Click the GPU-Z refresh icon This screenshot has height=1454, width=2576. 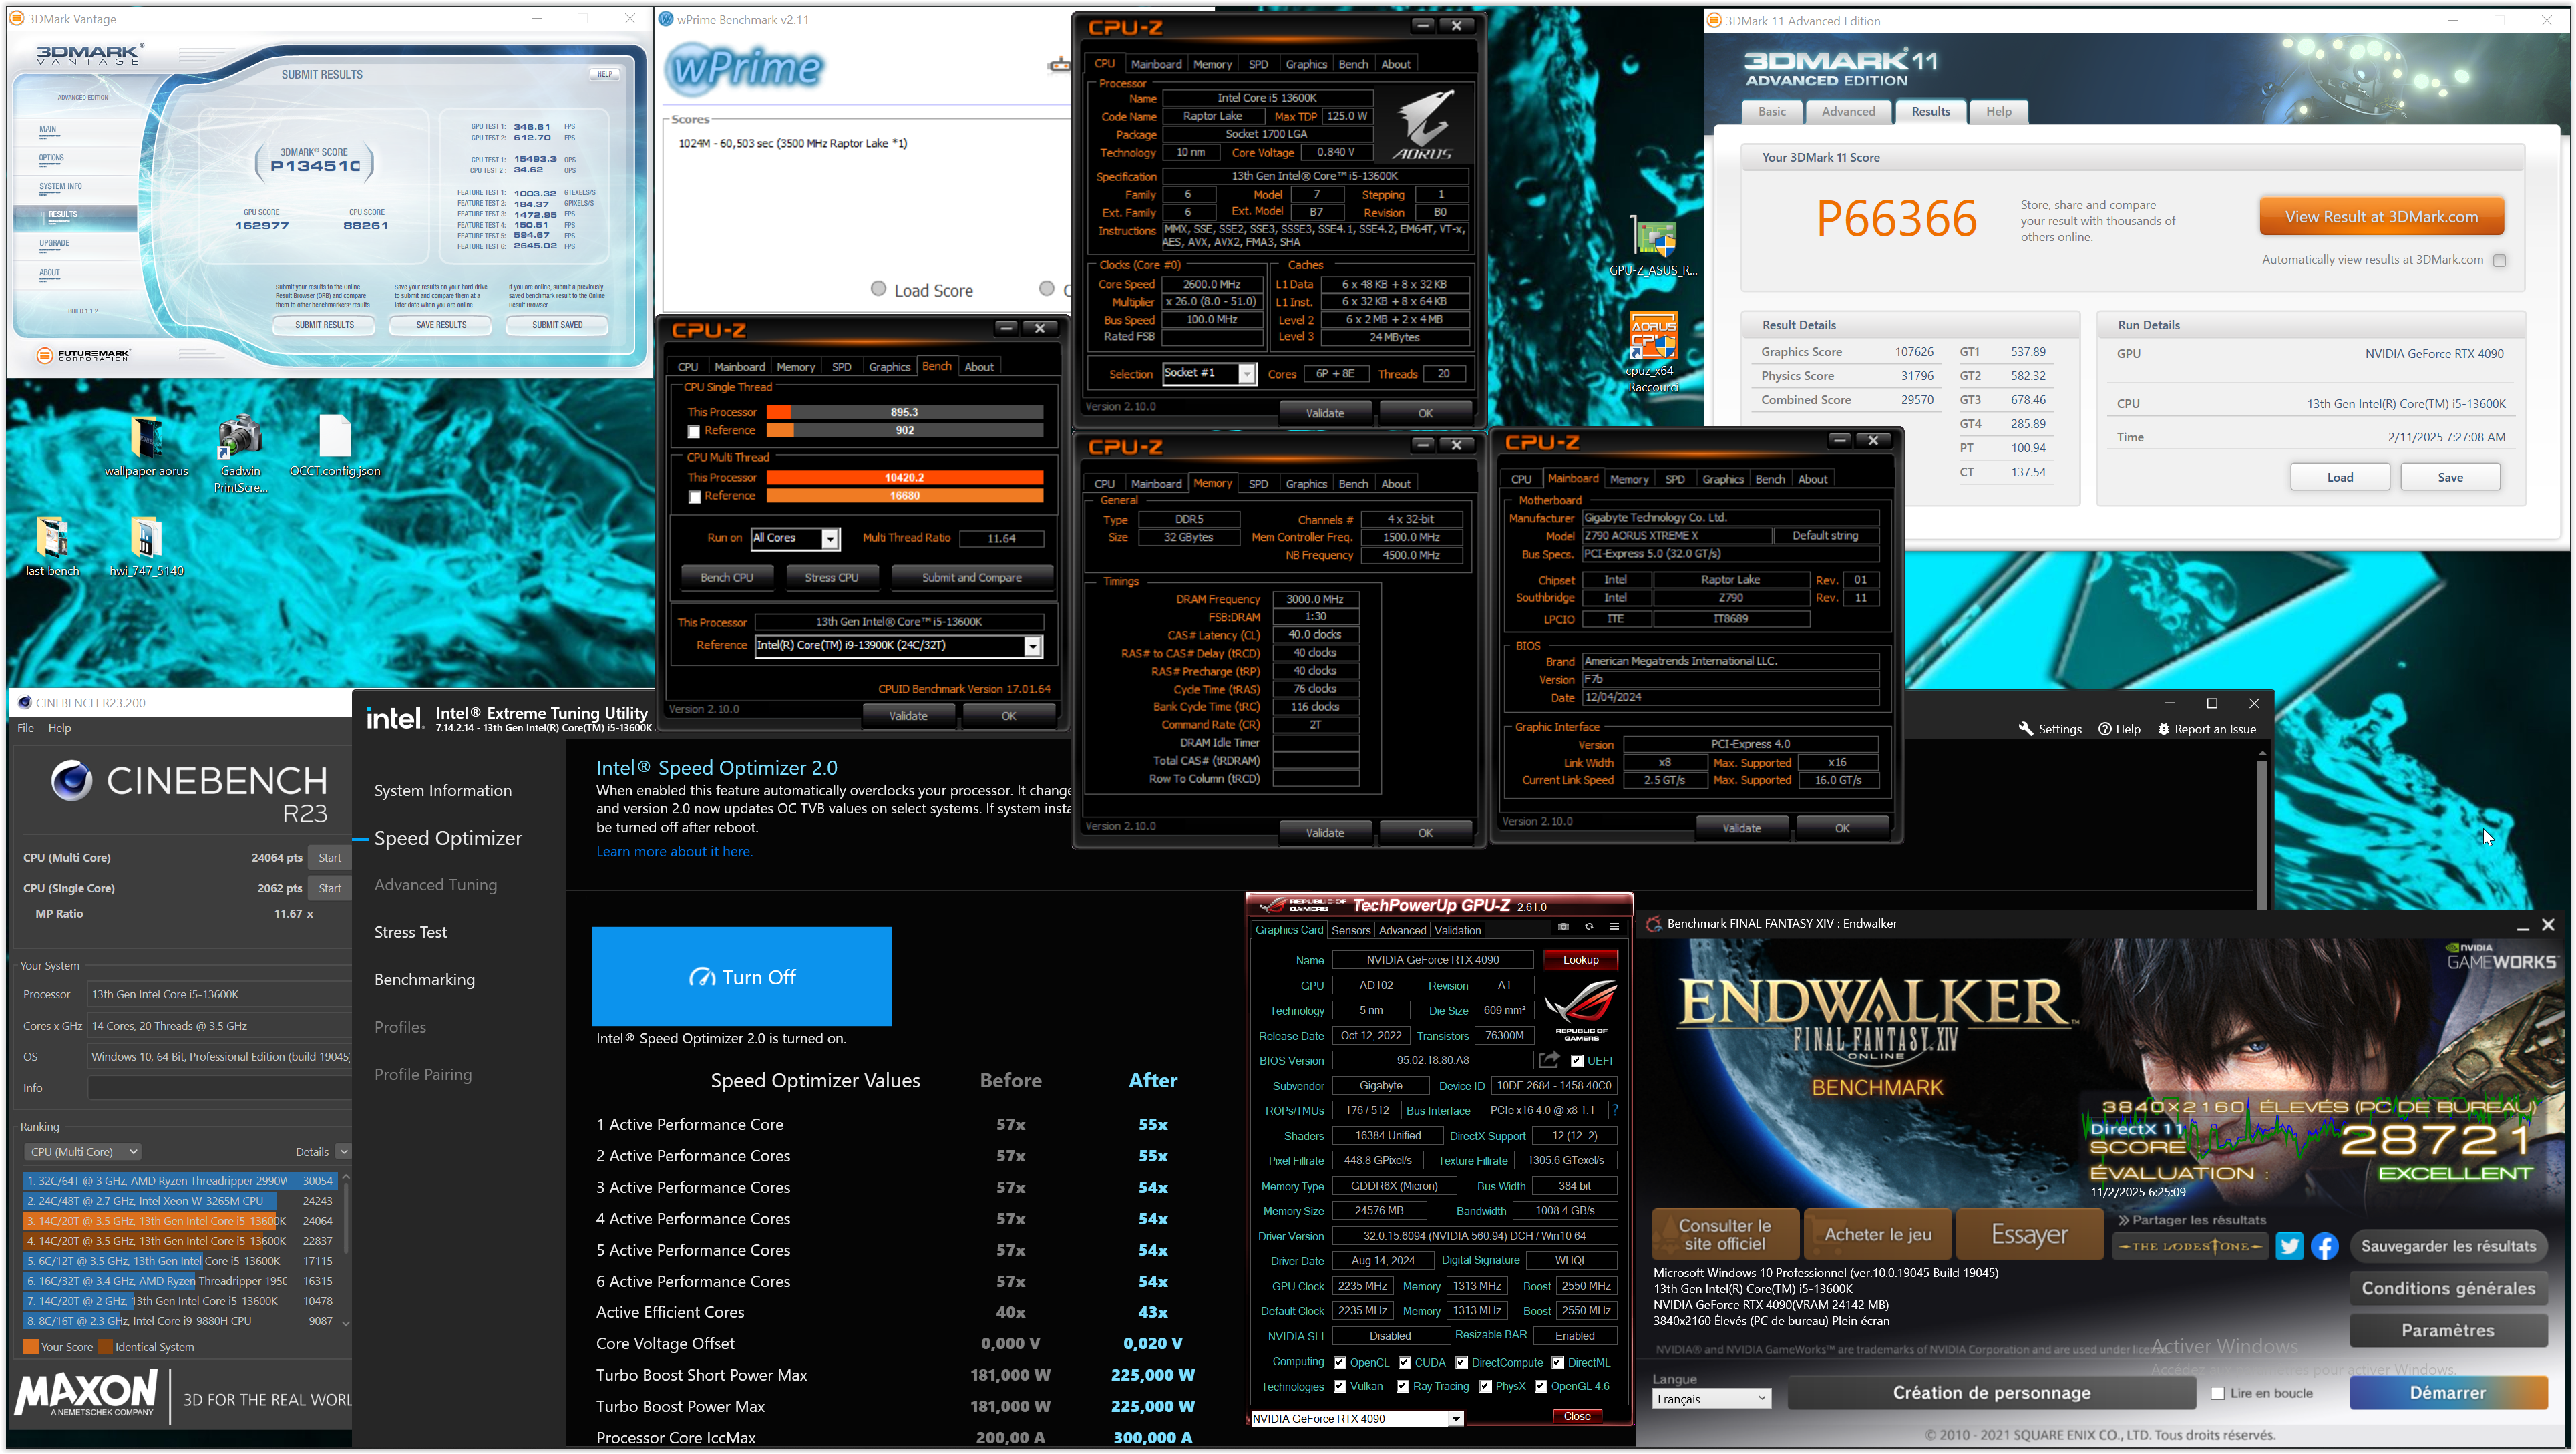(x=1589, y=927)
